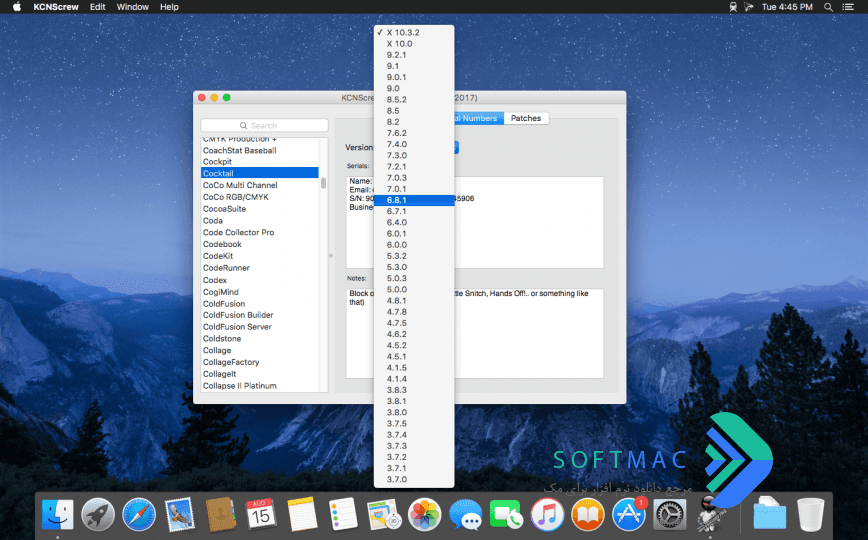Open the Launchpad rocket icon
Viewport: 868px width, 540px height.
98,515
